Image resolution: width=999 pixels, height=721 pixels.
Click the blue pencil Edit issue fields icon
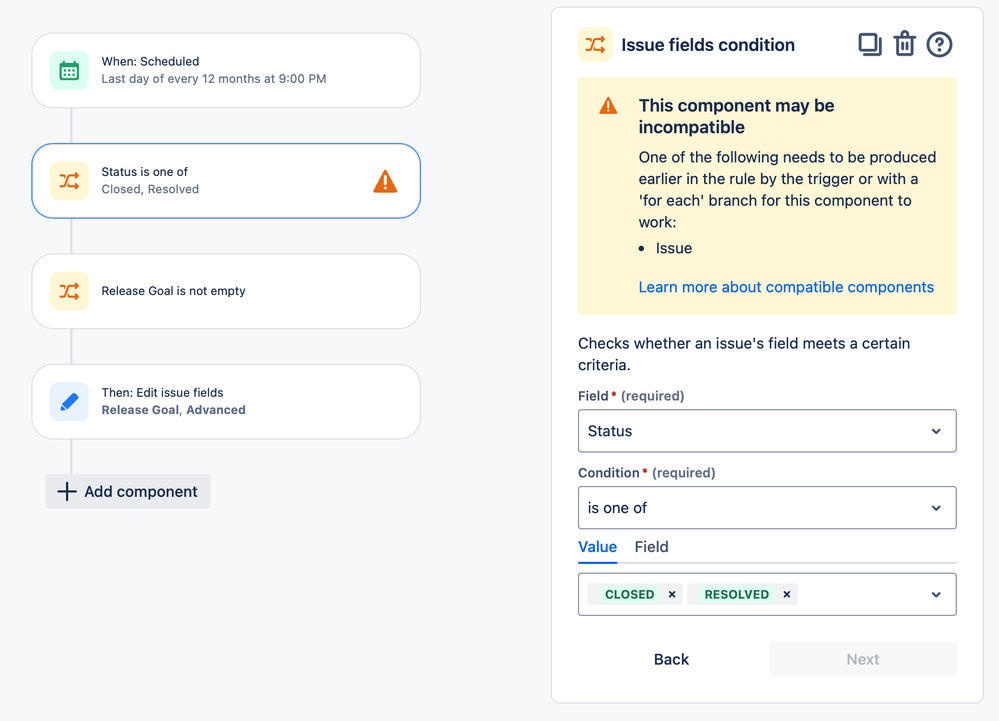point(69,401)
